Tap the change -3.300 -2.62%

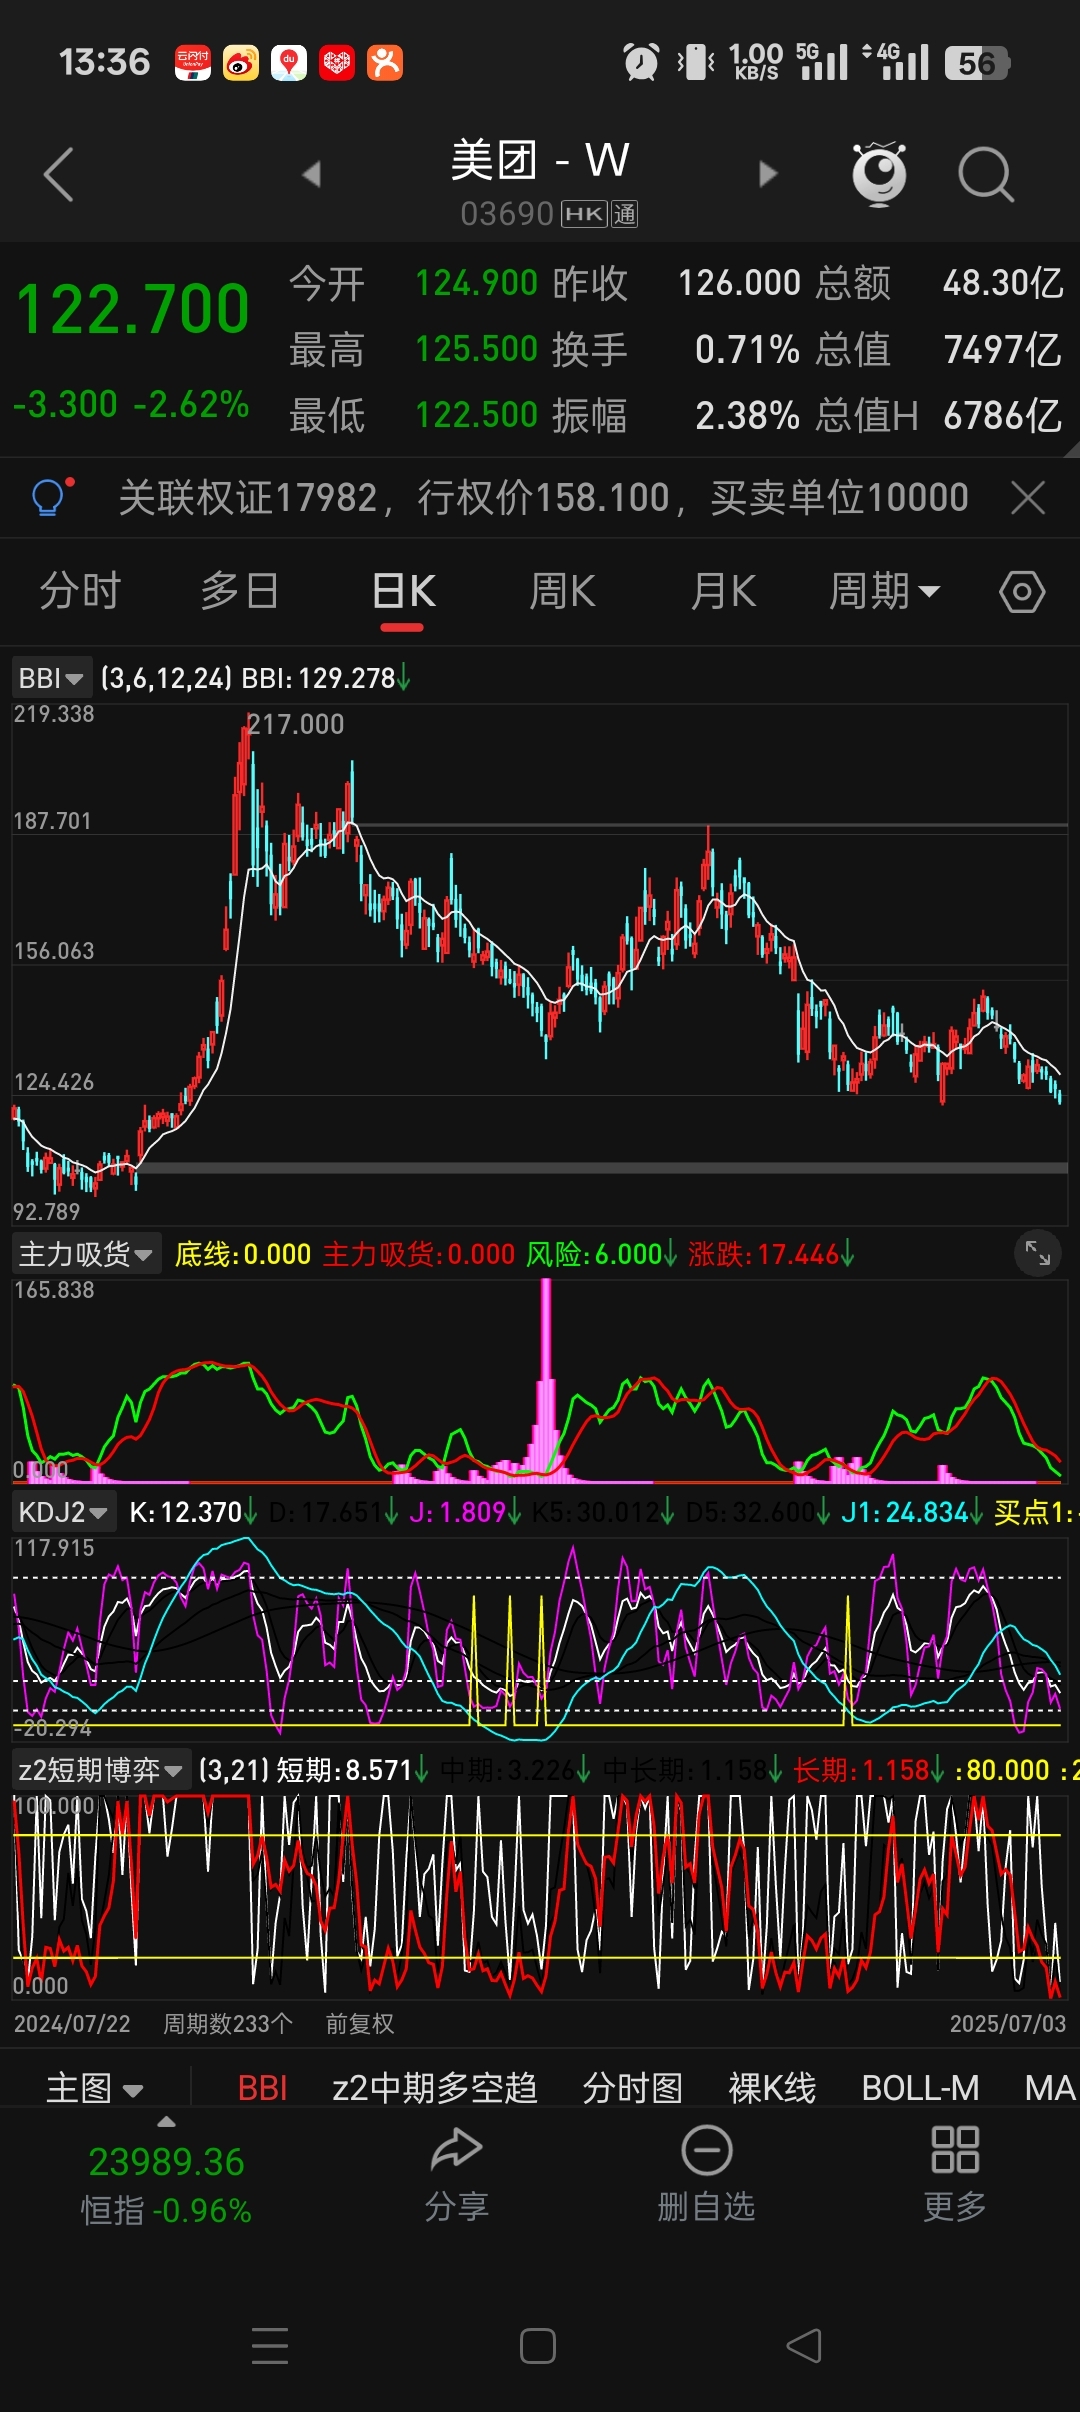pos(131,405)
